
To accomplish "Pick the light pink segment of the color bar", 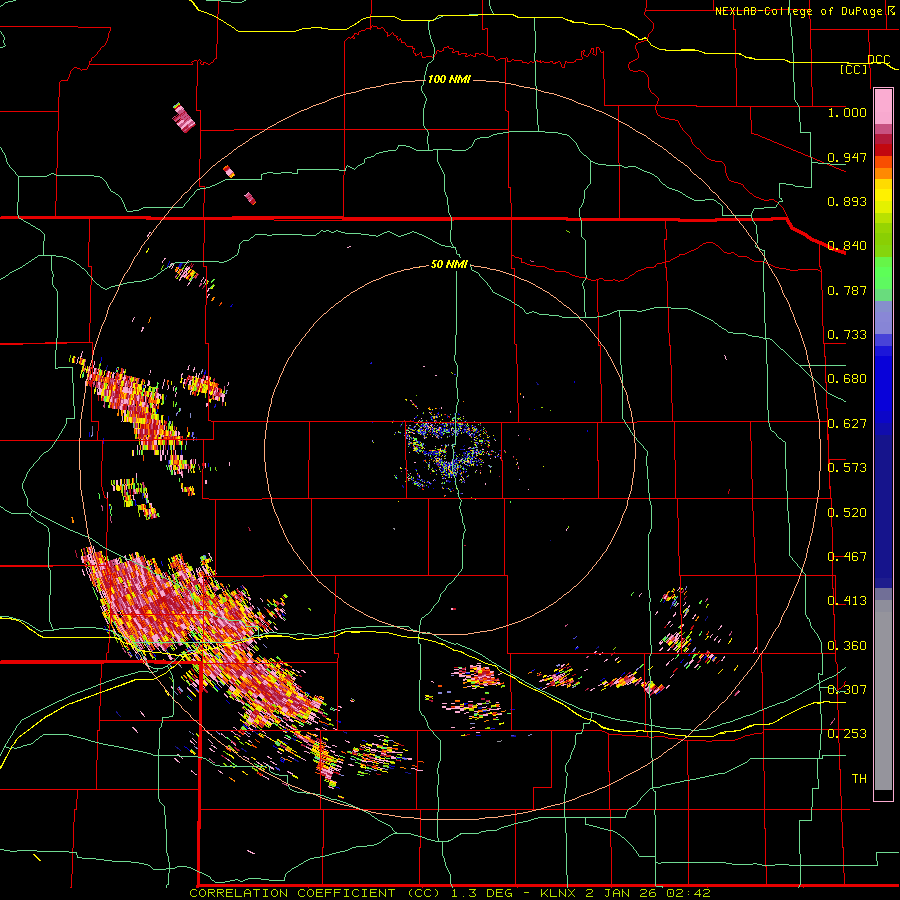I will coord(883,107).
